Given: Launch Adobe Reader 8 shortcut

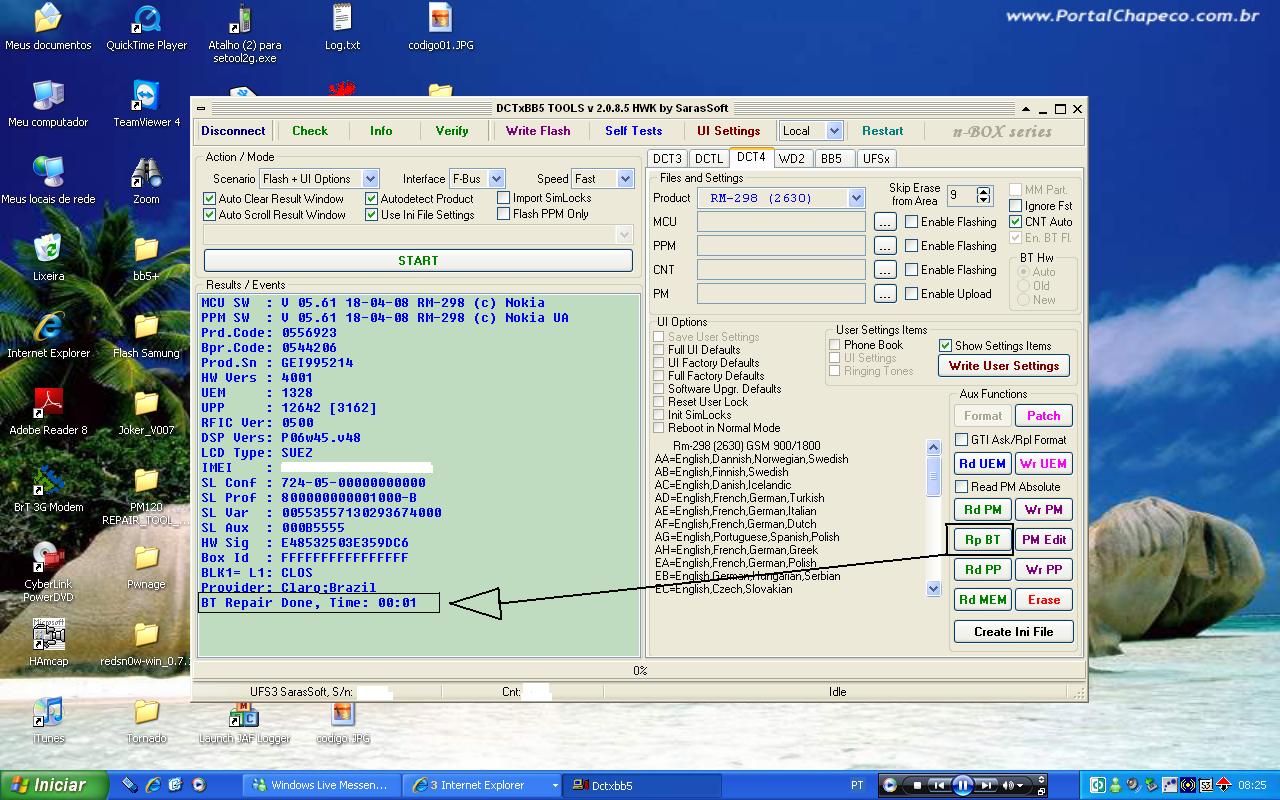Looking at the screenshot, I should pos(48,412).
